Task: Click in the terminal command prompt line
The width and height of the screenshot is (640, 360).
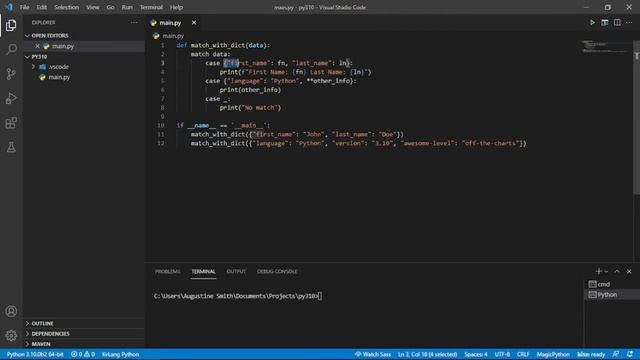Action: pos(238,296)
